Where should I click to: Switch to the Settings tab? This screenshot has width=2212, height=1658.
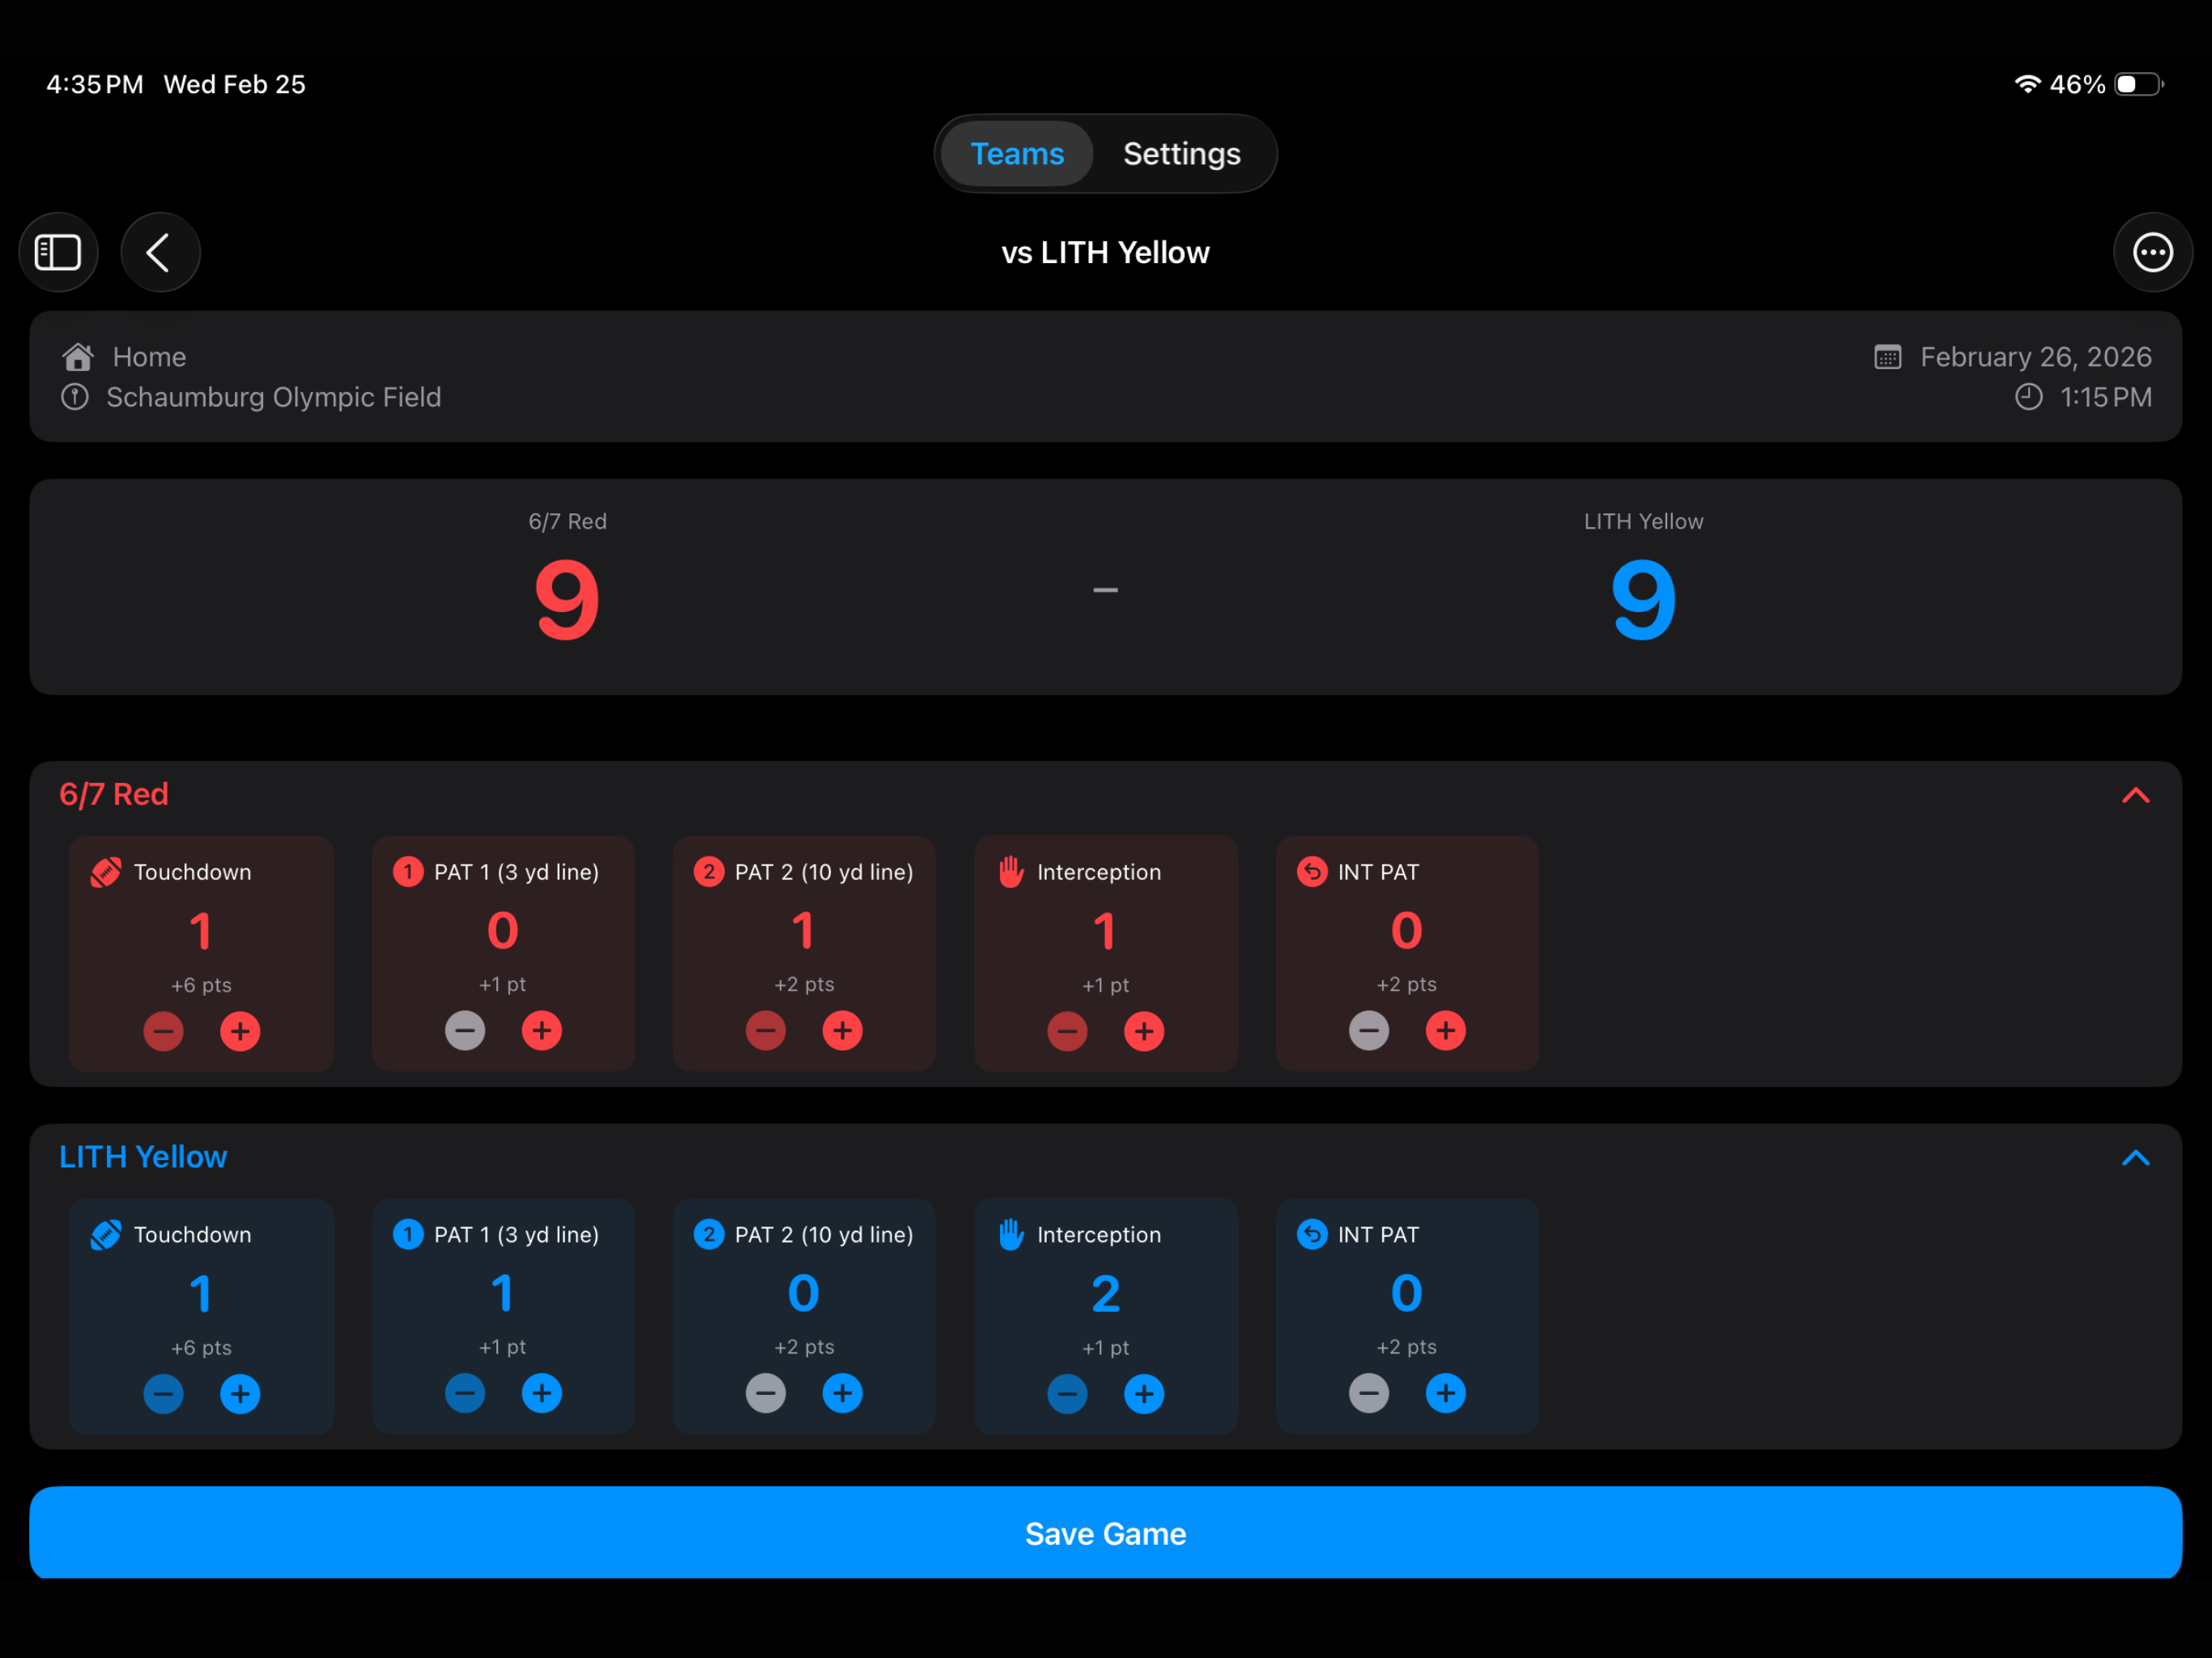[x=1181, y=154]
